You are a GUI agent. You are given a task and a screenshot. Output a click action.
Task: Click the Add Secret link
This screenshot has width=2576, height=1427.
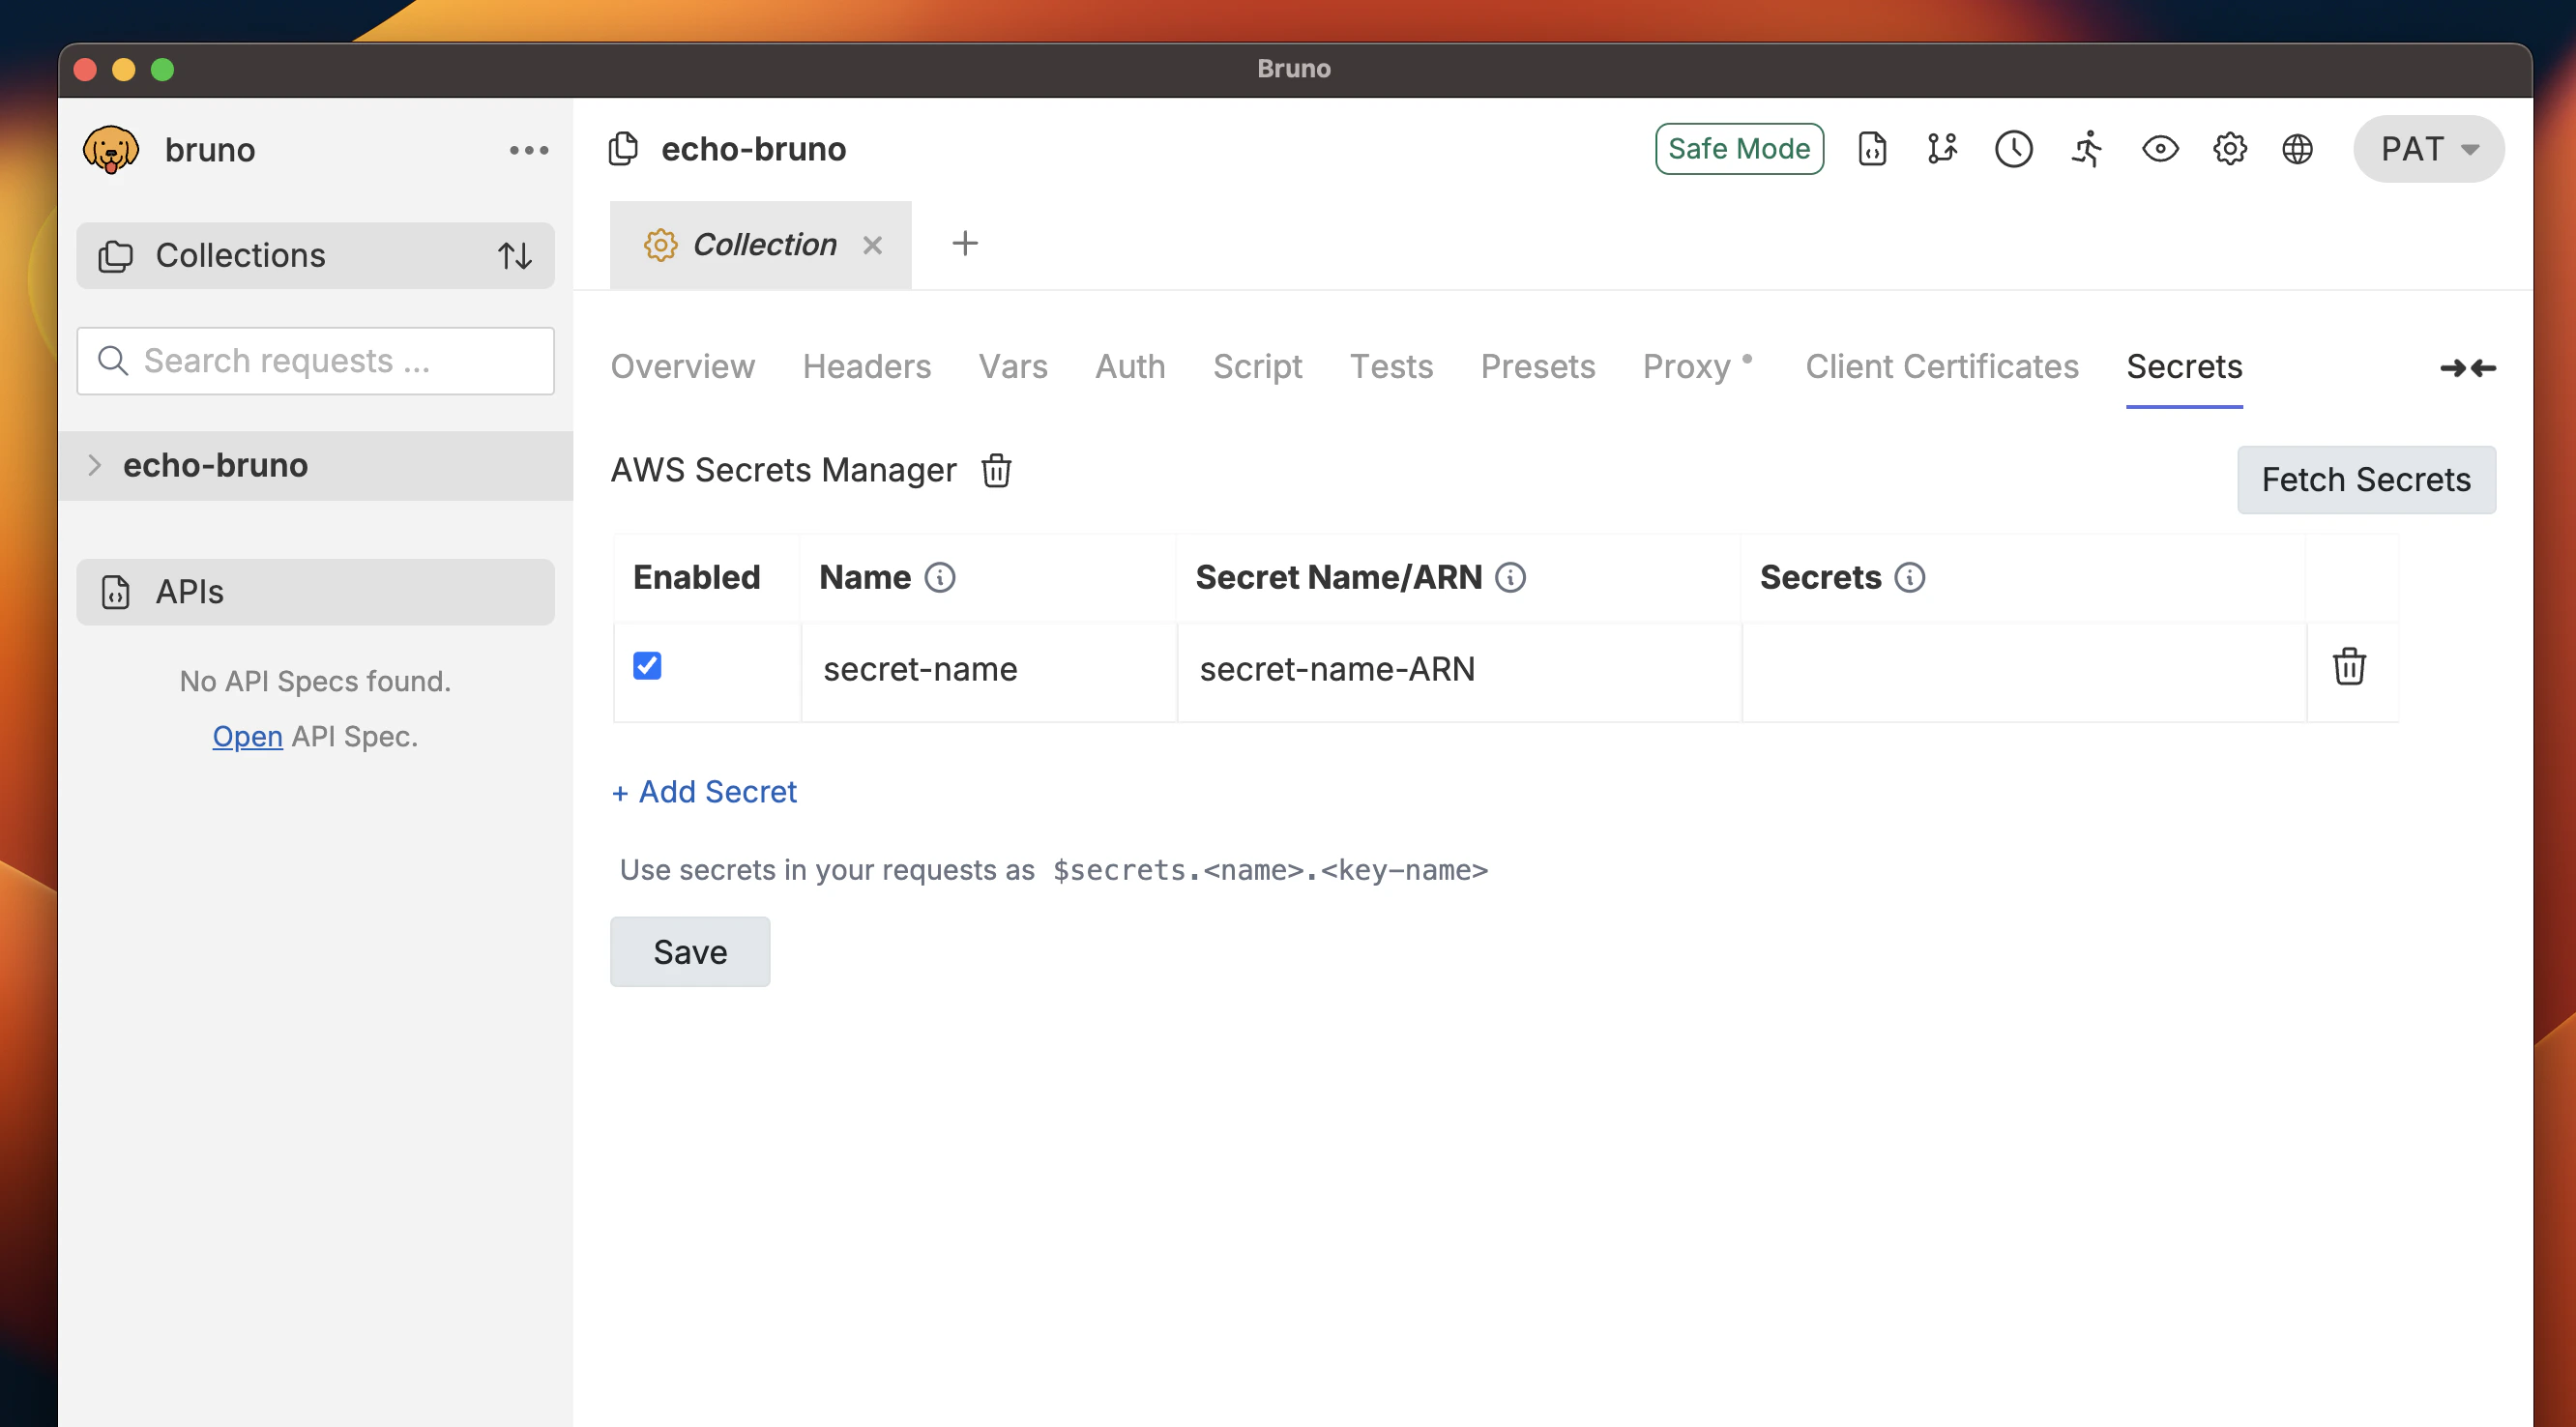(x=703, y=791)
